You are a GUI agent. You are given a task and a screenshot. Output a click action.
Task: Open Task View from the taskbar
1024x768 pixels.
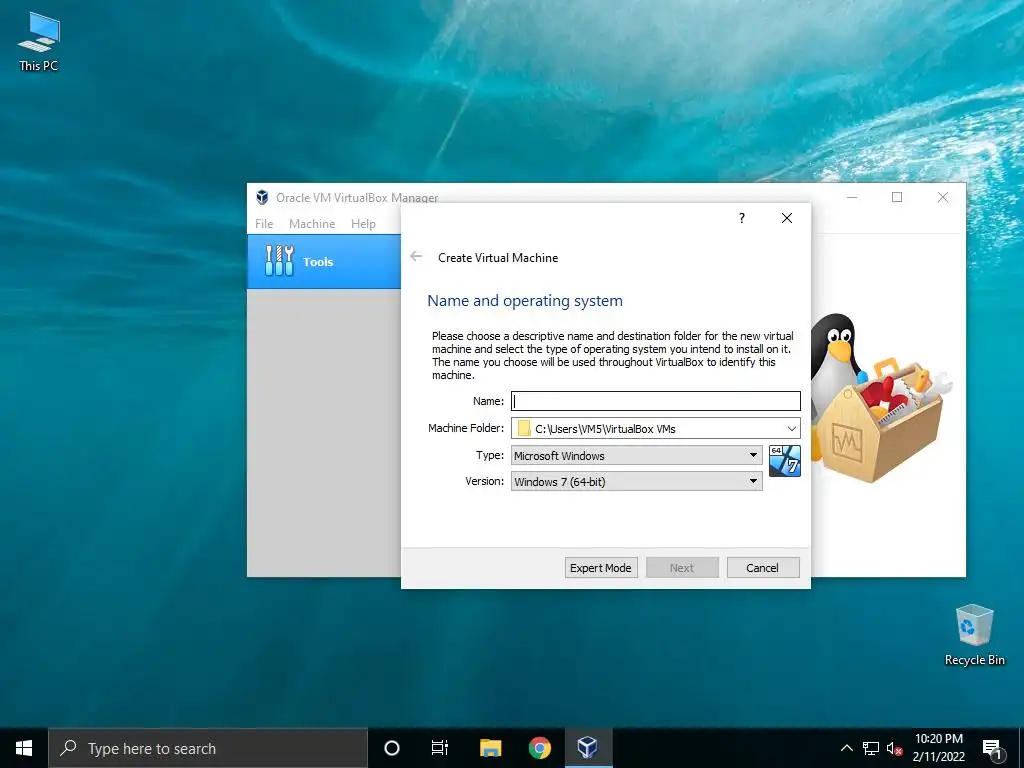pyautogui.click(x=440, y=748)
